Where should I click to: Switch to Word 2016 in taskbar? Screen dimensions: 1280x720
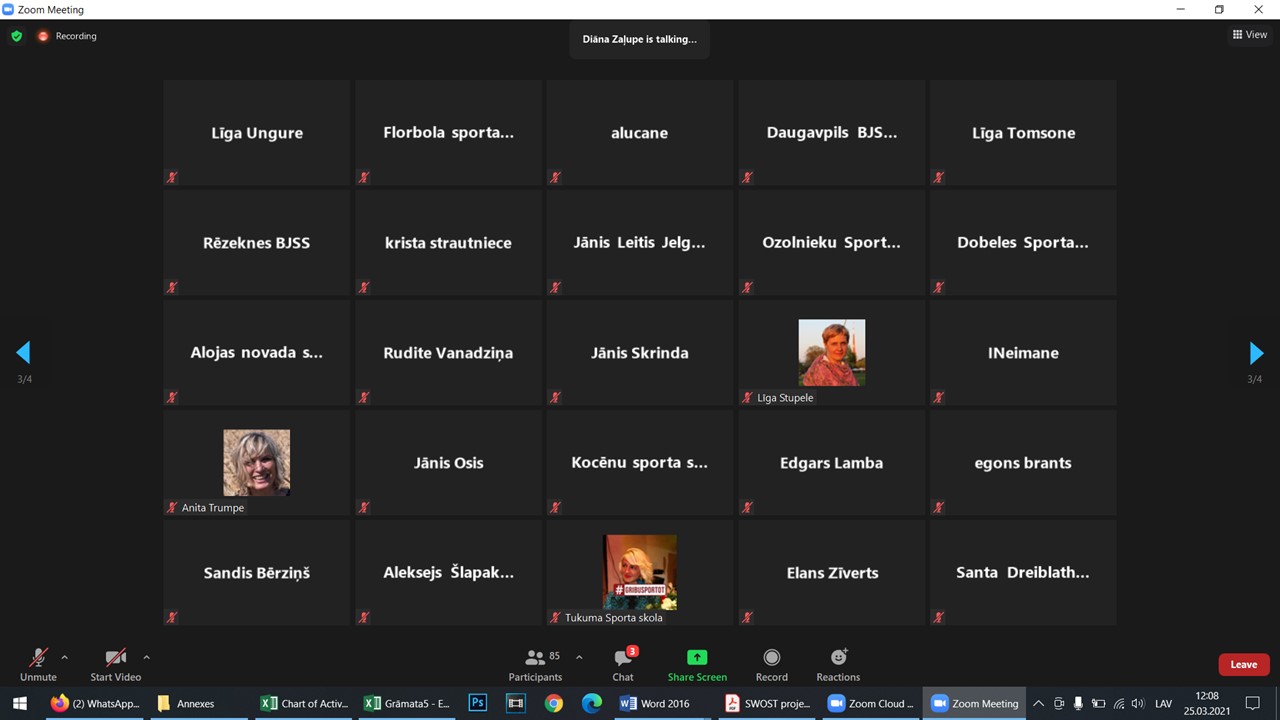656,703
